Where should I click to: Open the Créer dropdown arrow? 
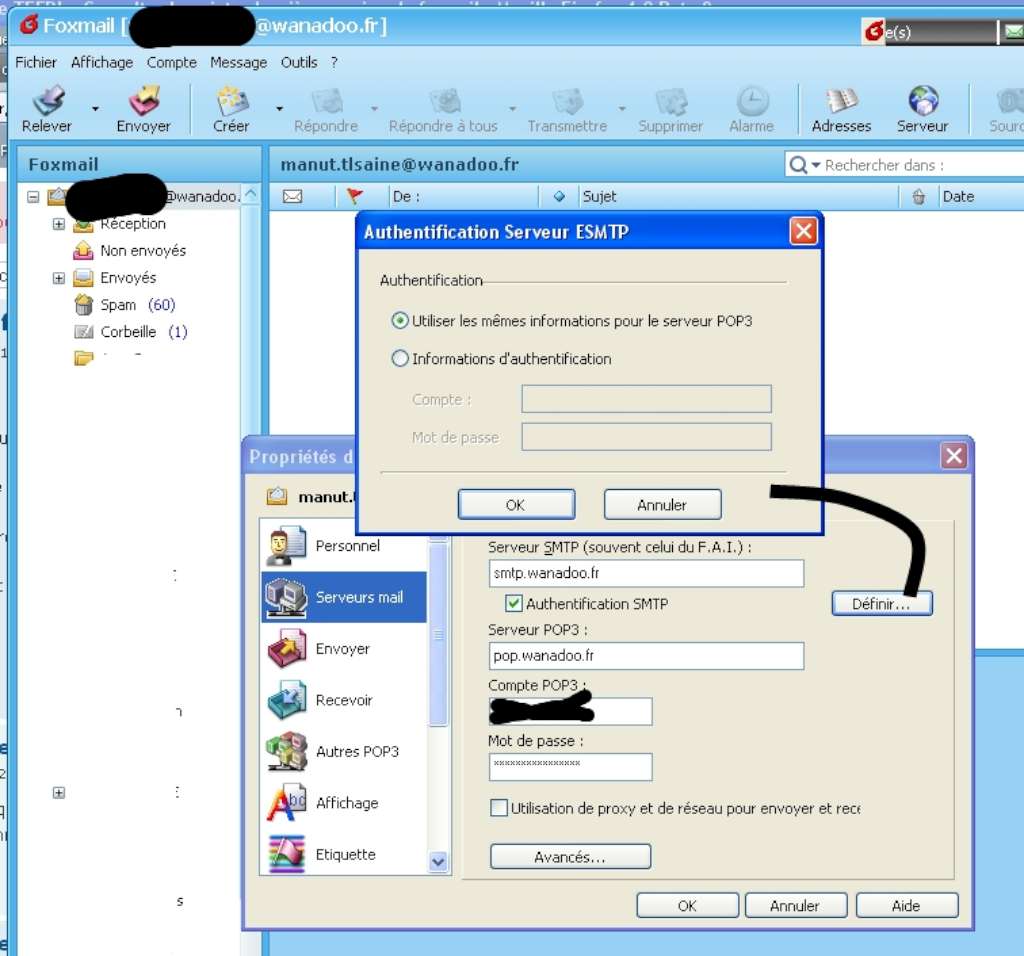pos(280,109)
